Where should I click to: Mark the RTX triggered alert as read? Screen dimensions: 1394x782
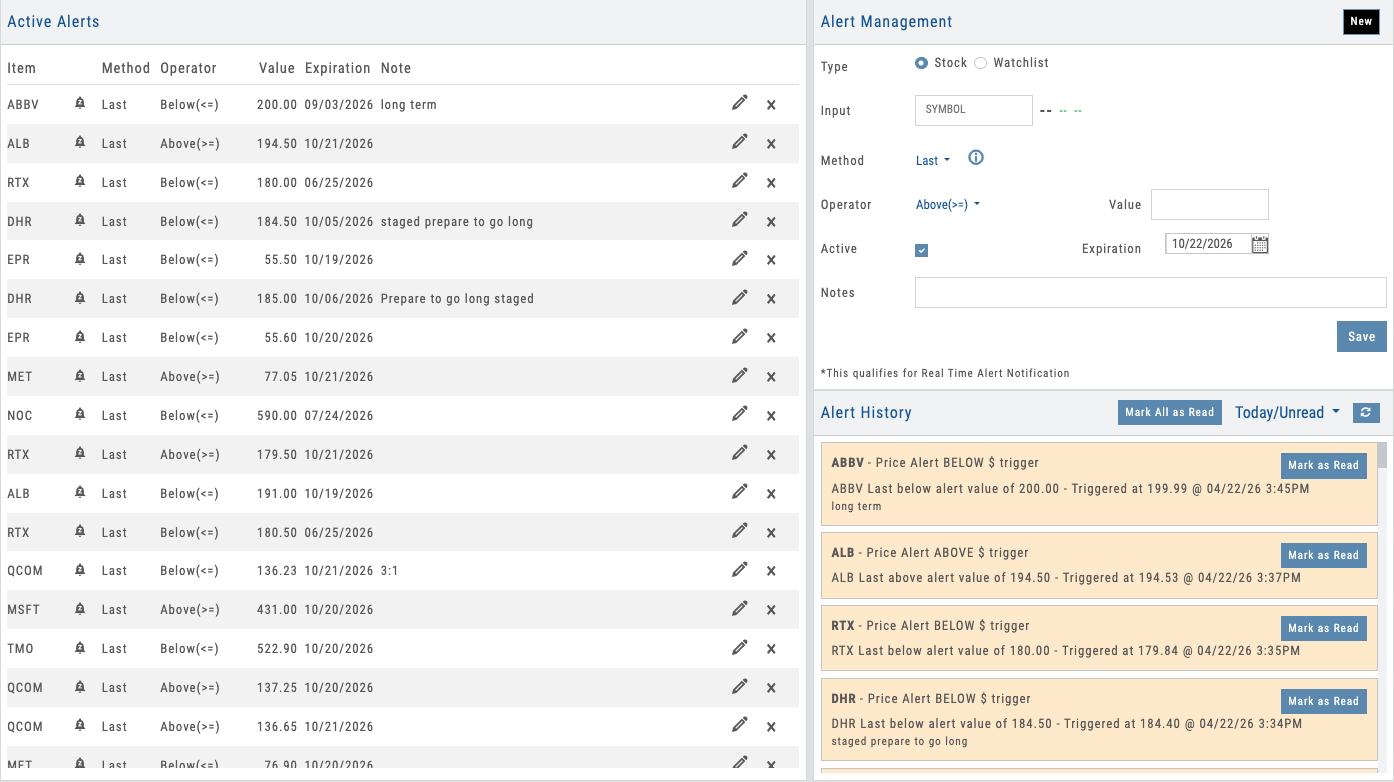click(x=1323, y=628)
